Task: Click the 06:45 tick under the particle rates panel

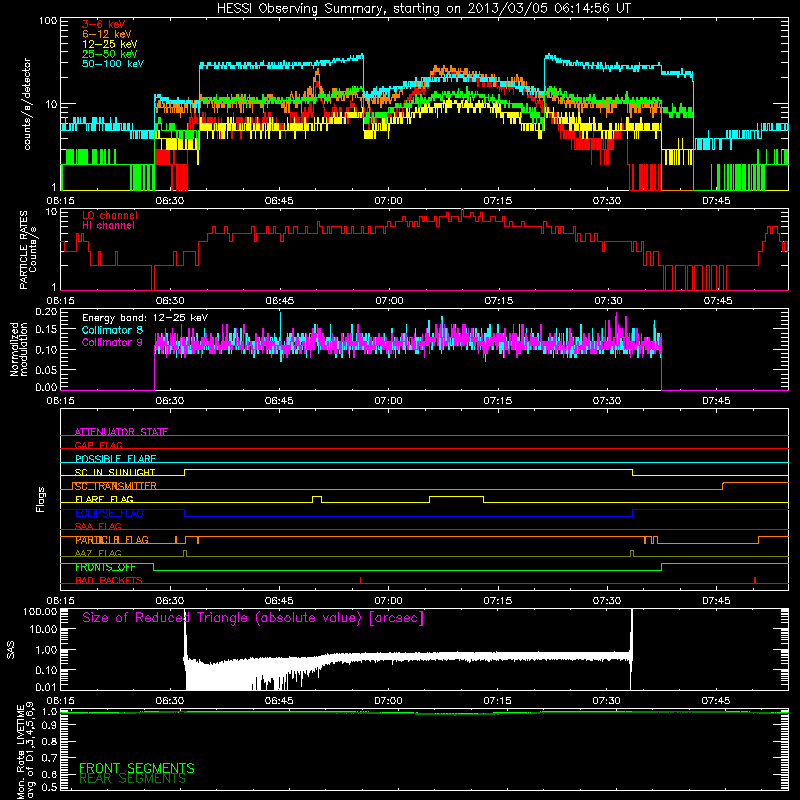Action: (x=280, y=301)
